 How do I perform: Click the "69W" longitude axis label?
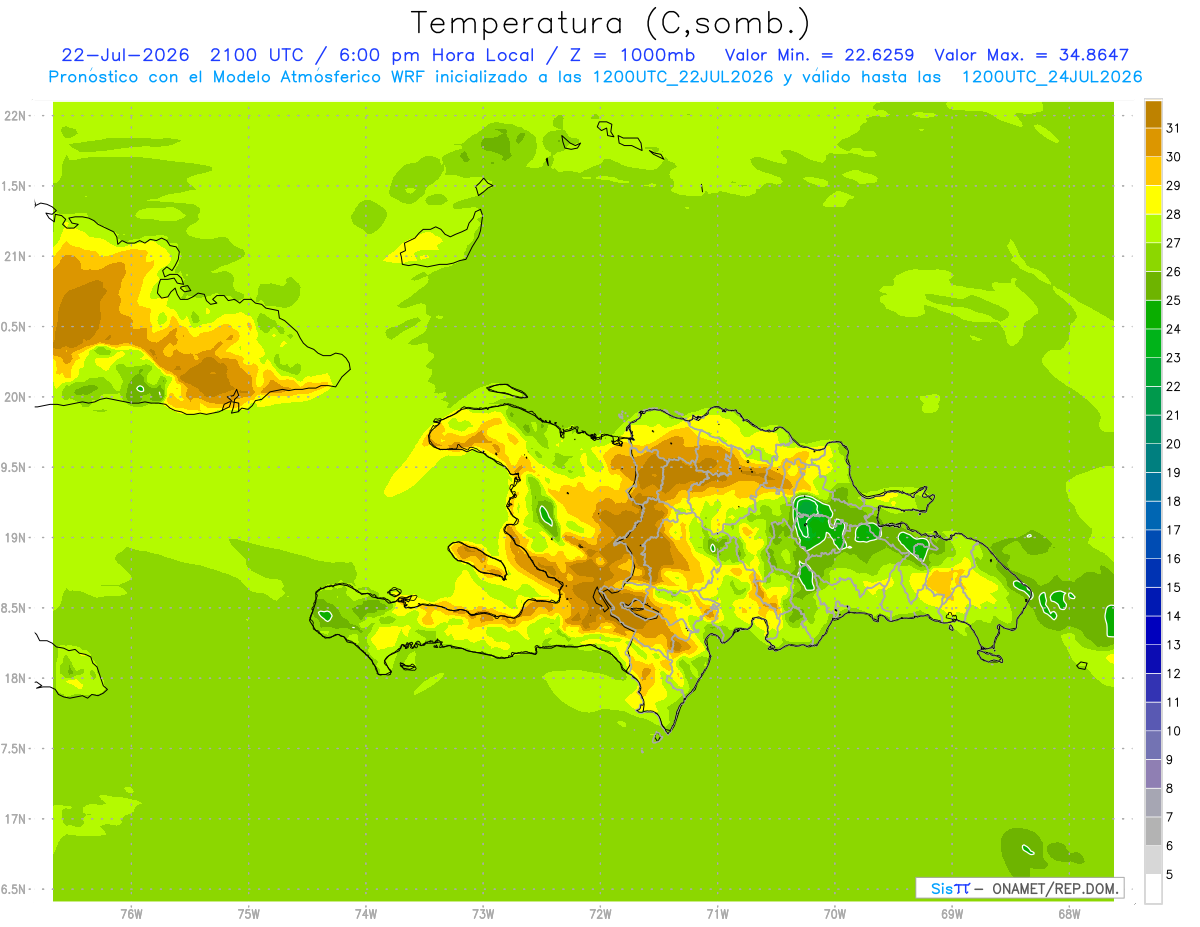952,914
